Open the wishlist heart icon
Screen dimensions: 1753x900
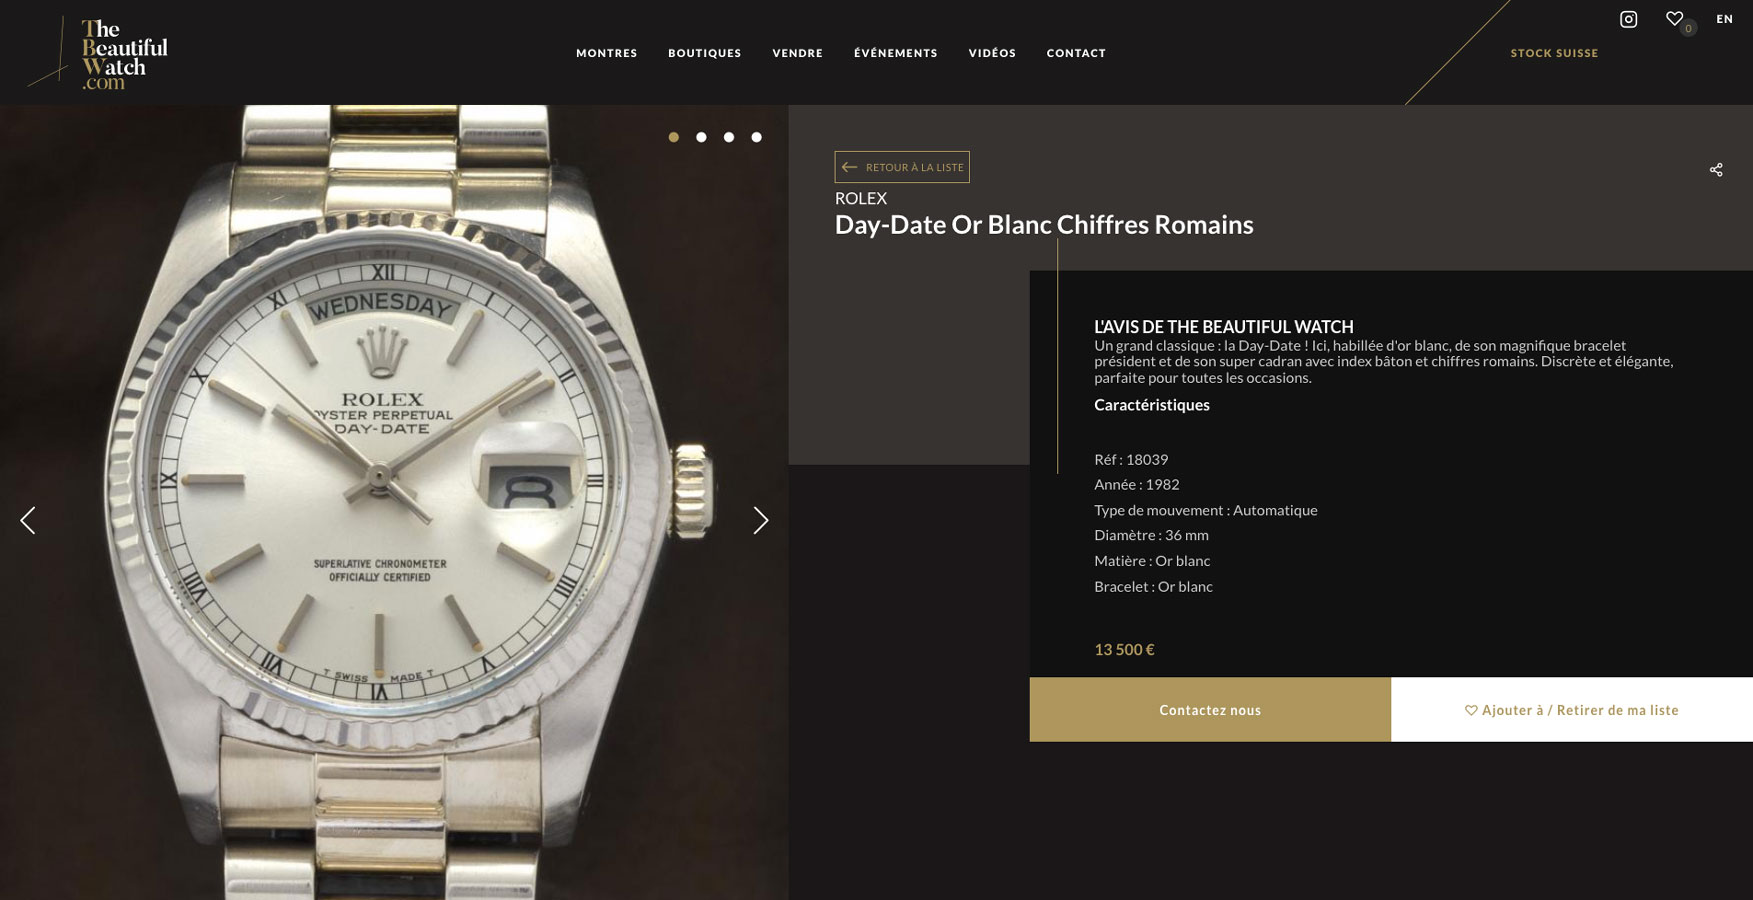1675,19
